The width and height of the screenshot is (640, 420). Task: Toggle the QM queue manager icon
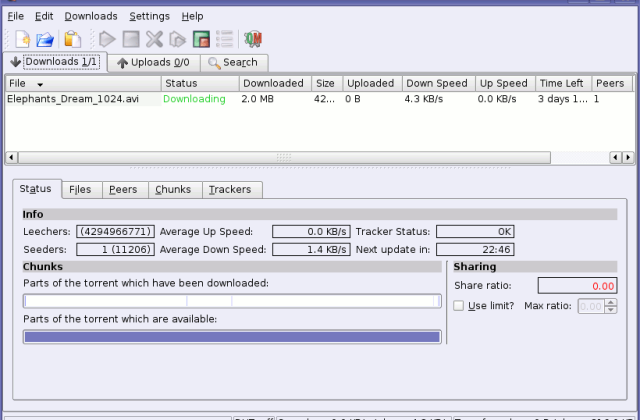click(253, 39)
